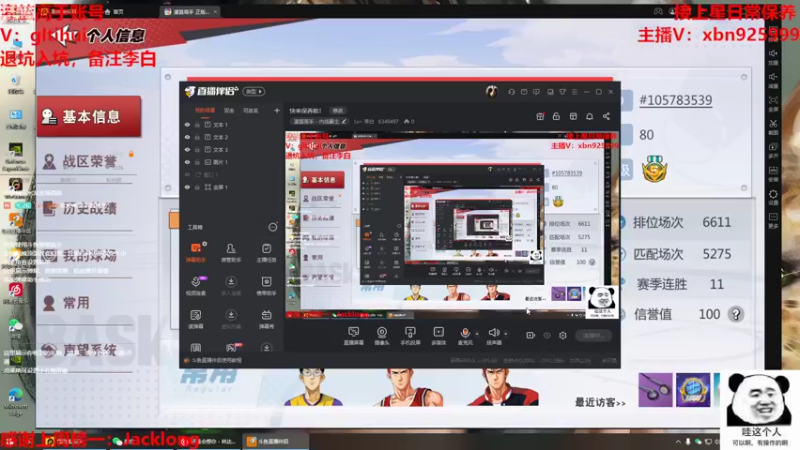Hide the 全屏 1 layer
The image size is (800, 450).
click(187, 187)
